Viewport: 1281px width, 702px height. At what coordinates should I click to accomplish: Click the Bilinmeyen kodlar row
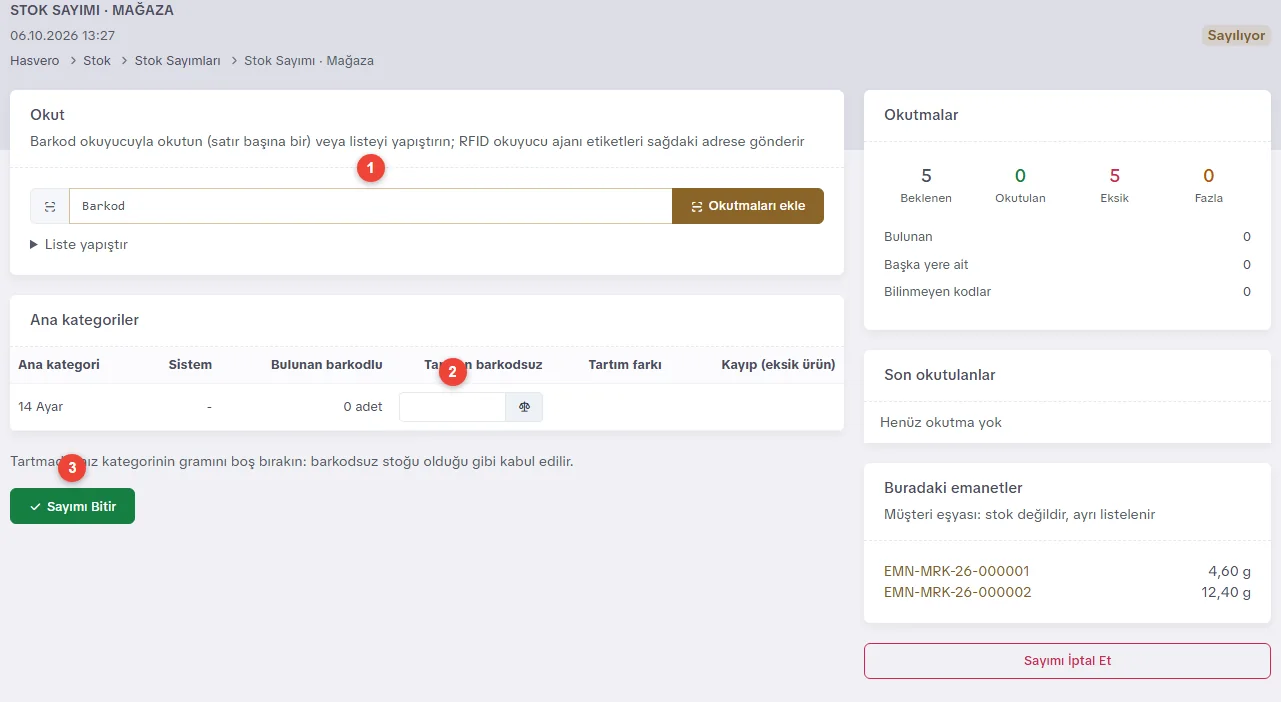coord(1067,292)
